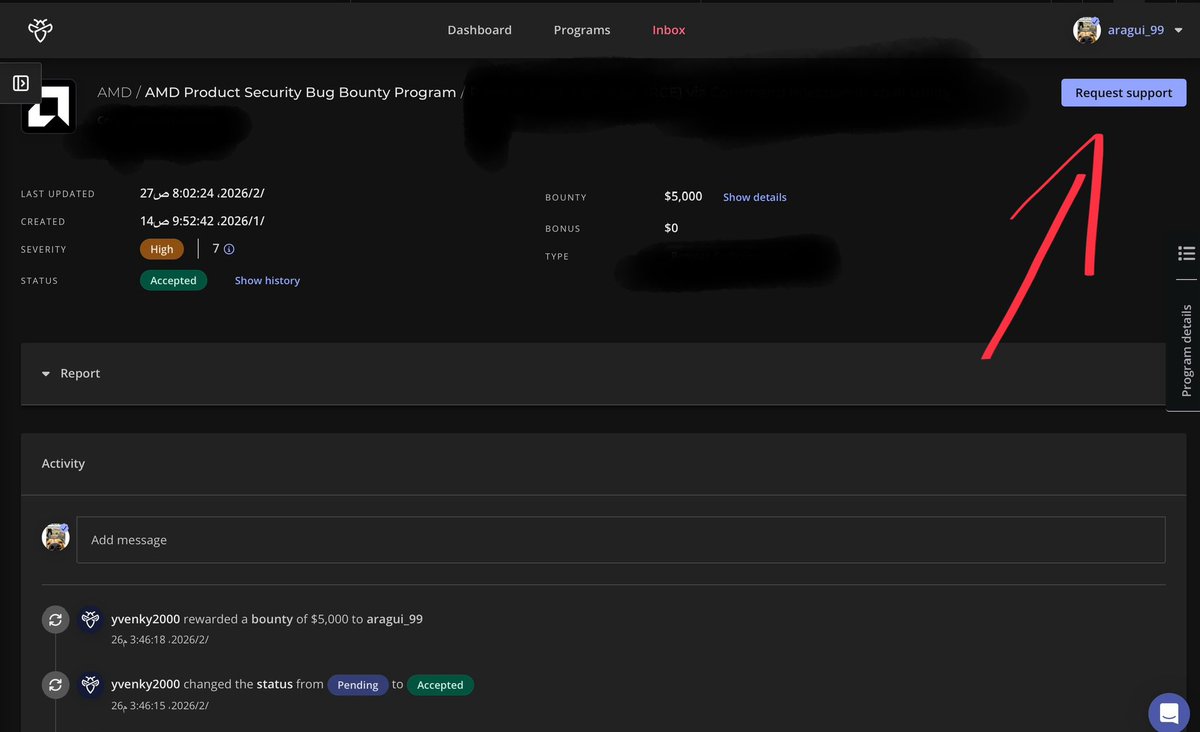This screenshot has height=732, width=1200.
Task: Open AMD Product Security Bug Bounty Program breadcrumb
Action: tap(300, 92)
